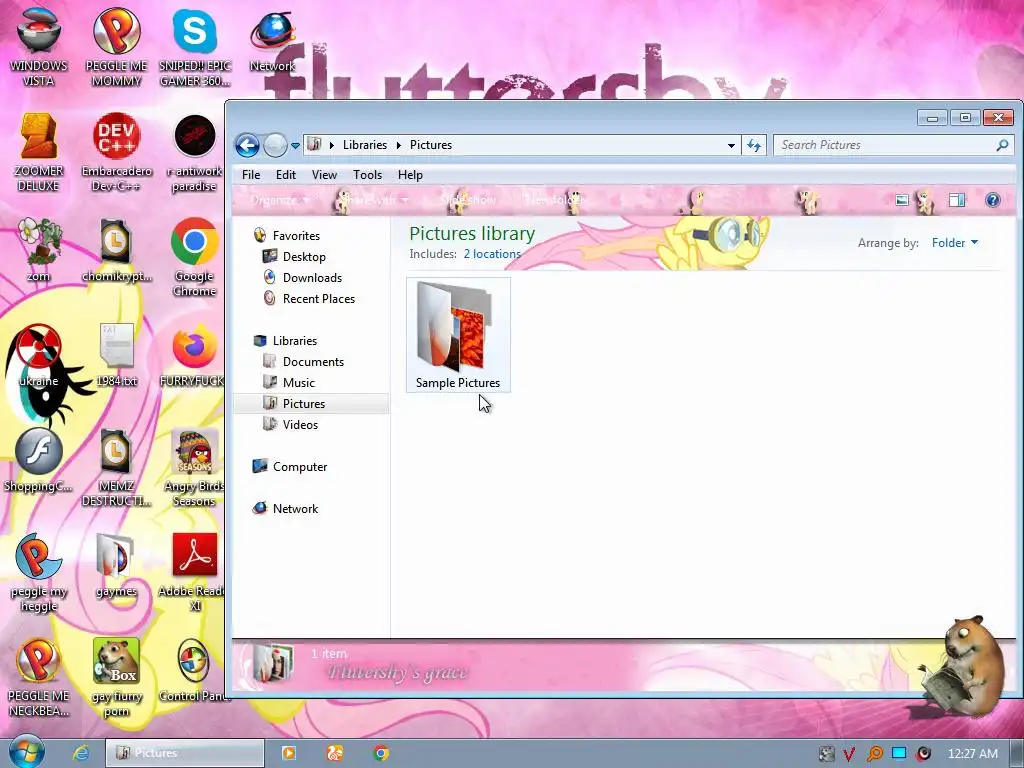1024x768 pixels.
Task: Select Computer in the navigation pane
Action: click(x=300, y=467)
